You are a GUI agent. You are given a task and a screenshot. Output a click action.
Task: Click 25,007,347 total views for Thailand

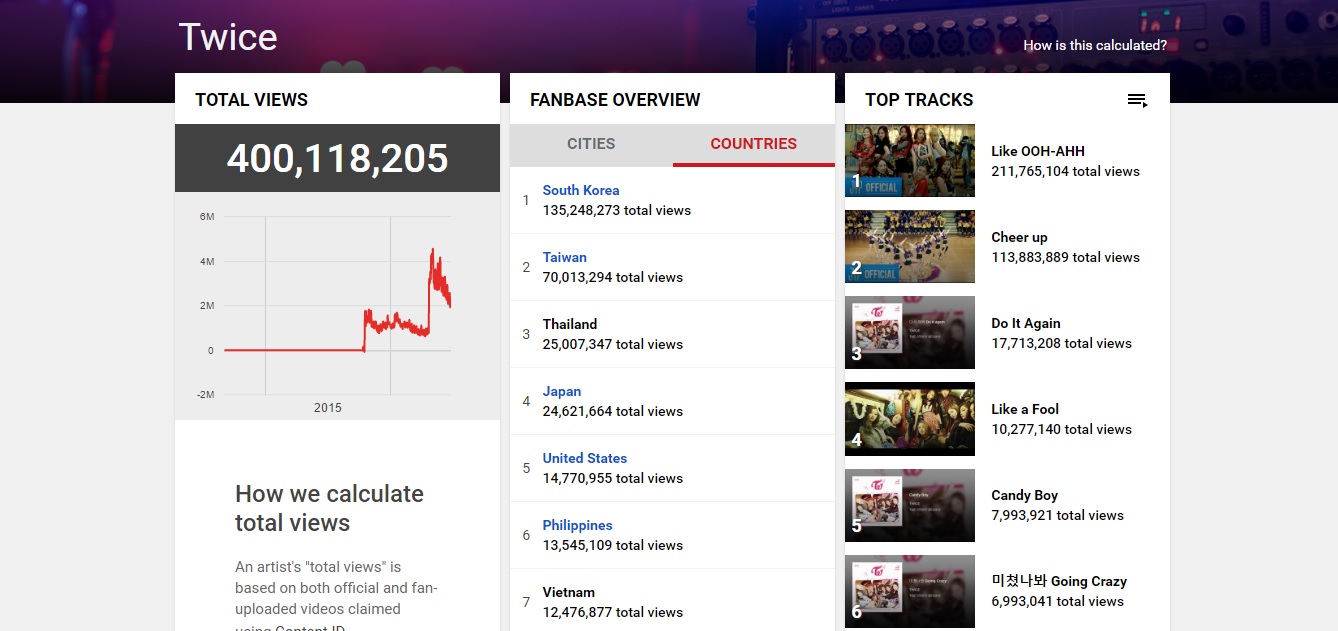[612, 344]
